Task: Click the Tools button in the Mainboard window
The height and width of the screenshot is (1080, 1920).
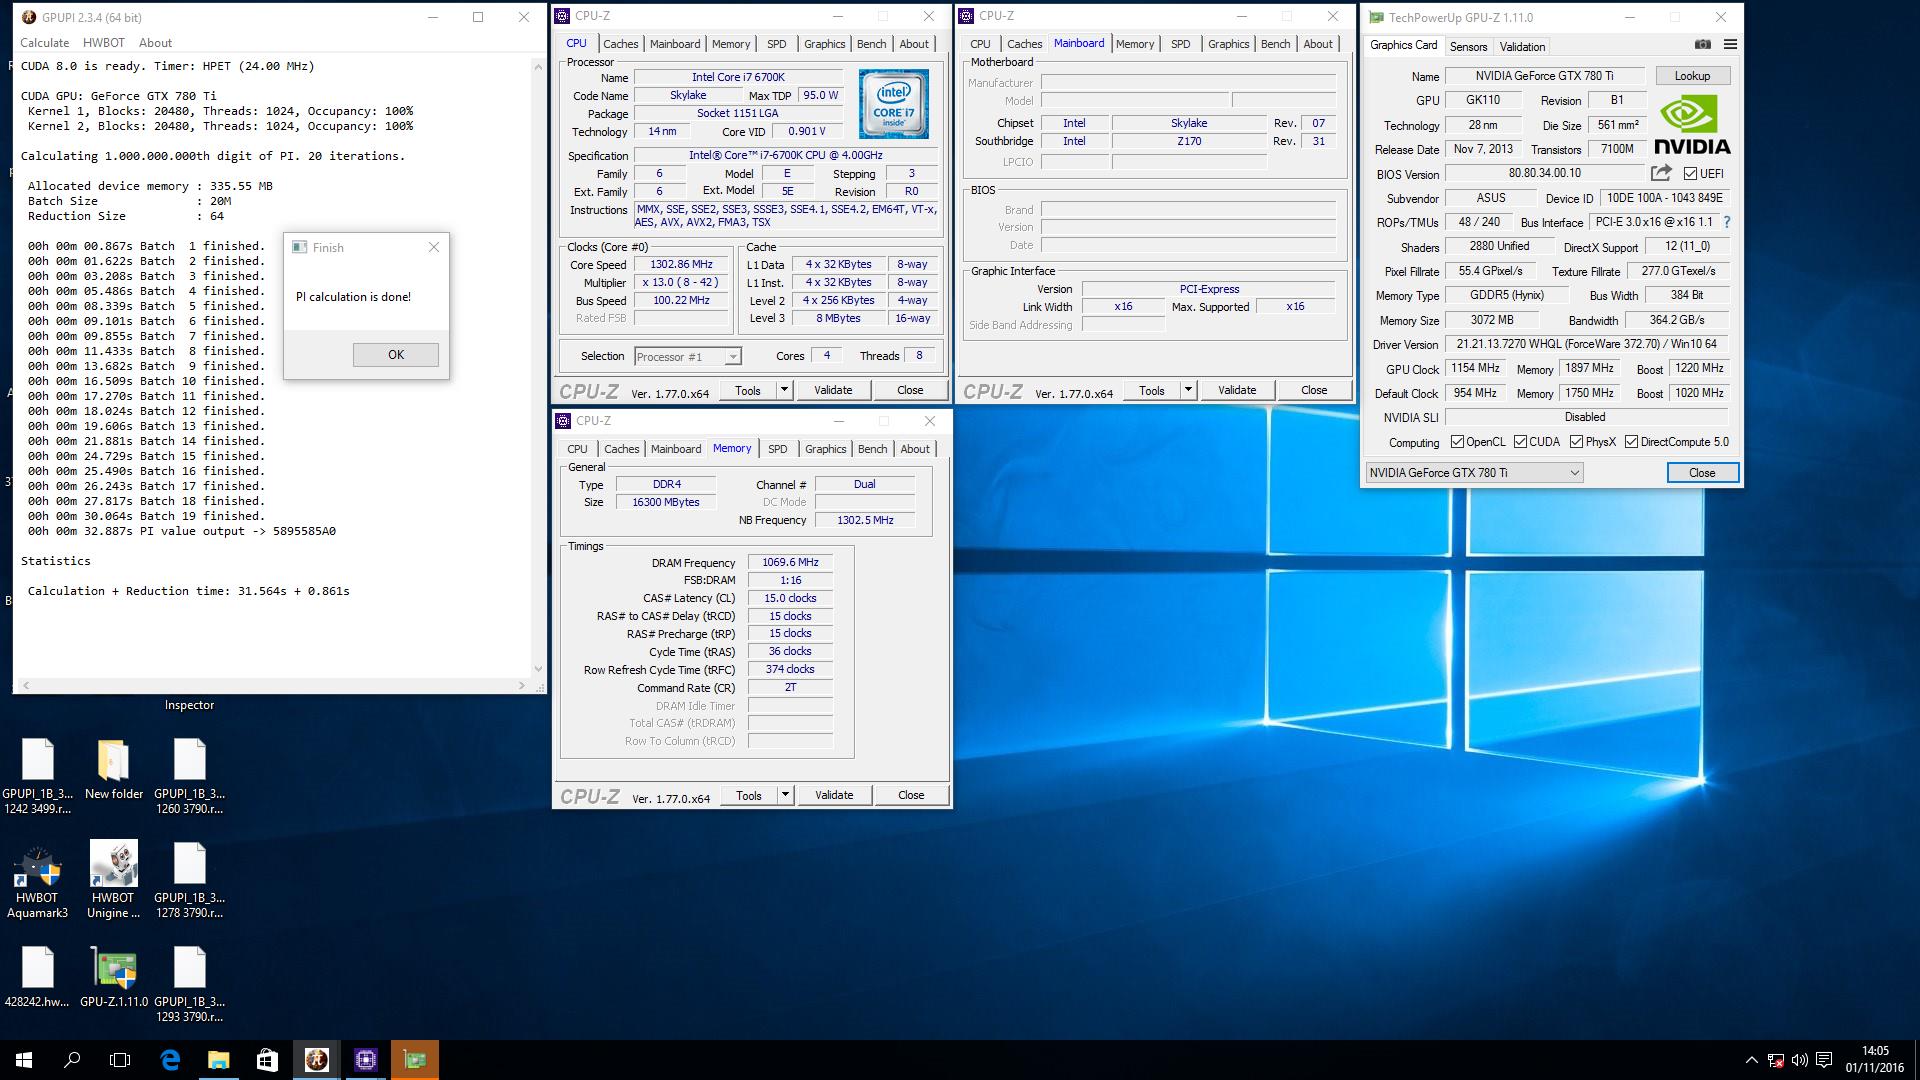Action: [x=1152, y=391]
